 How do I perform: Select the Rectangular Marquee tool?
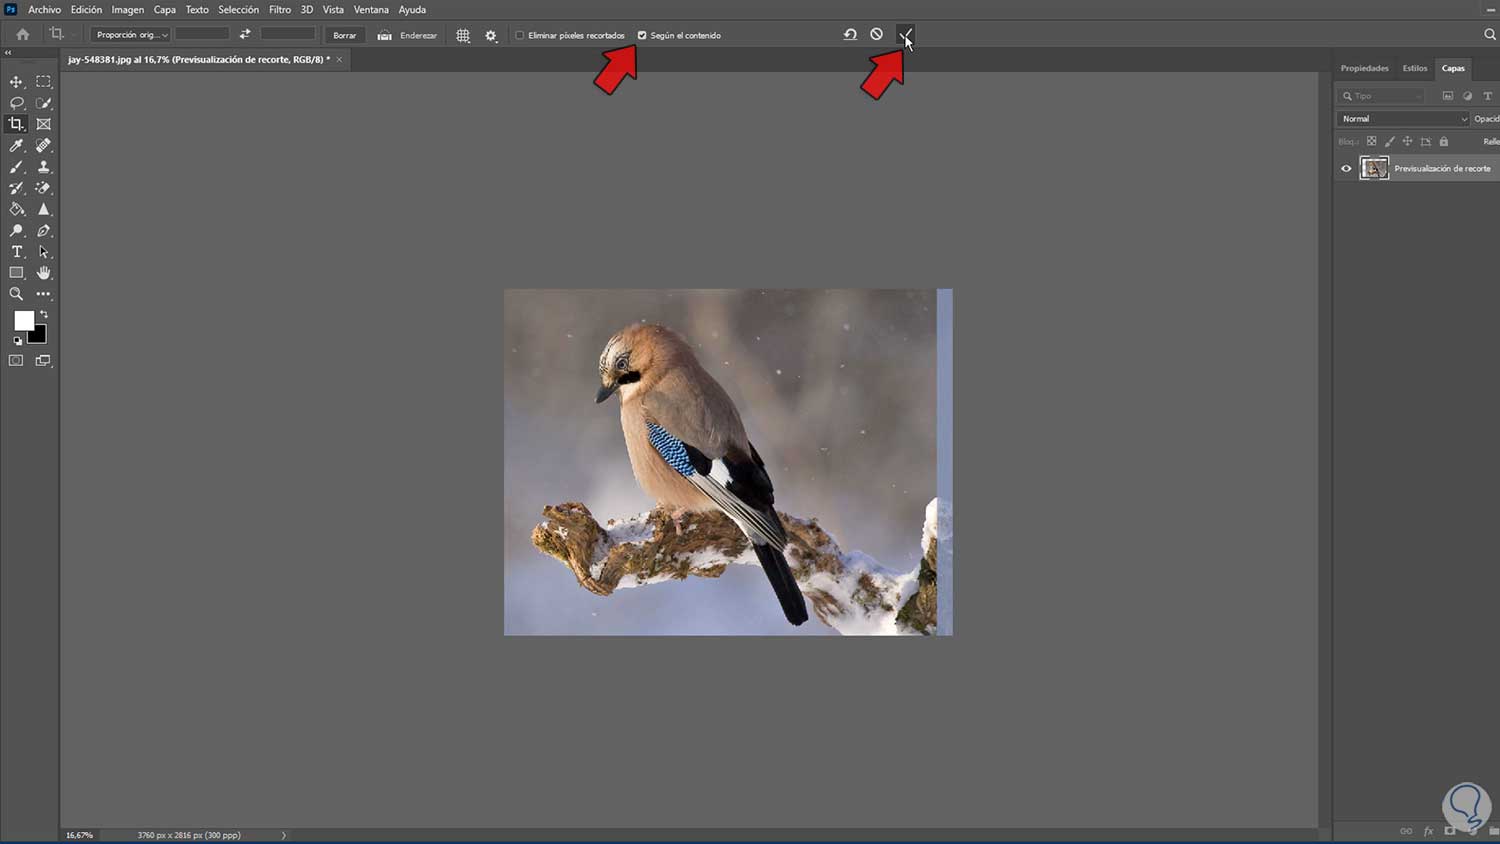point(43,82)
